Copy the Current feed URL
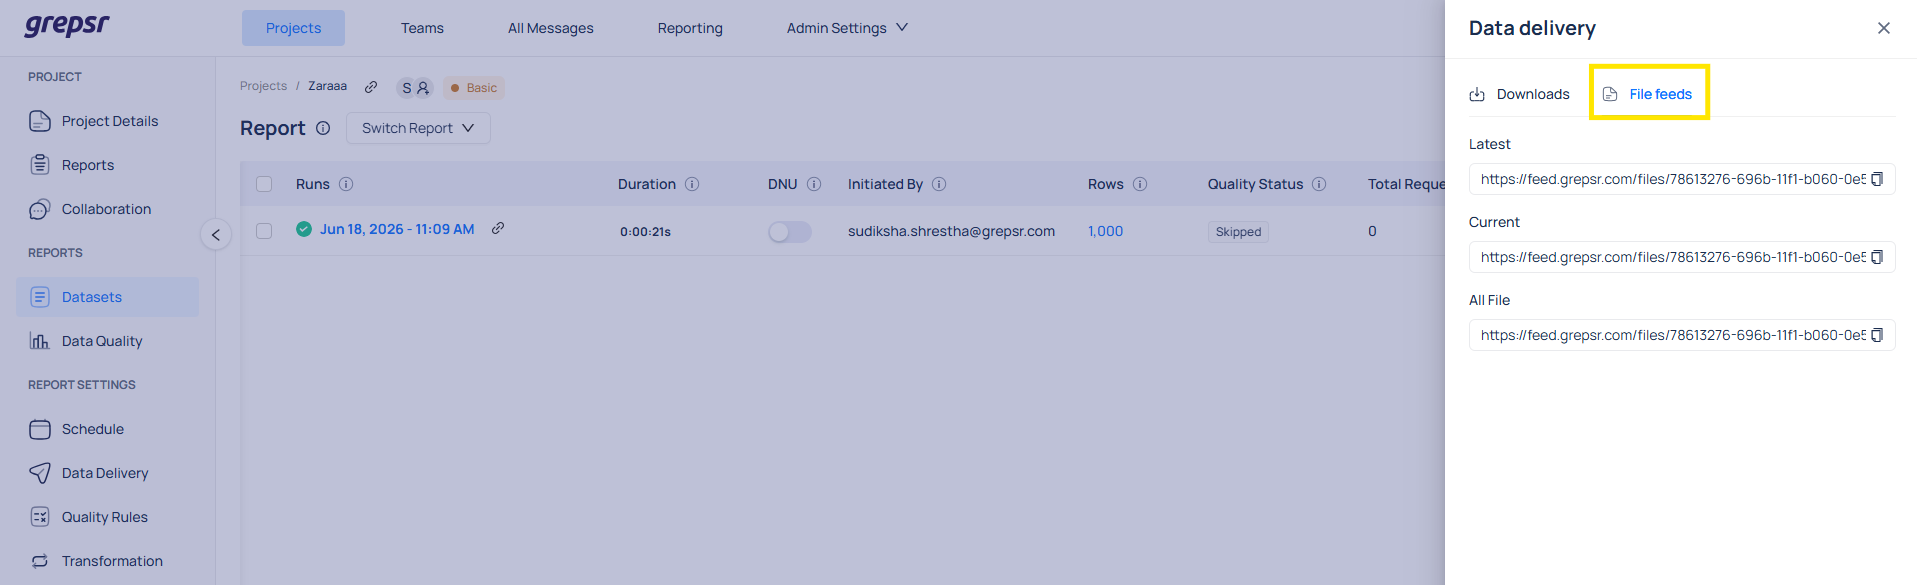Image resolution: width=1917 pixels, height=585 pixels. 1877,257
